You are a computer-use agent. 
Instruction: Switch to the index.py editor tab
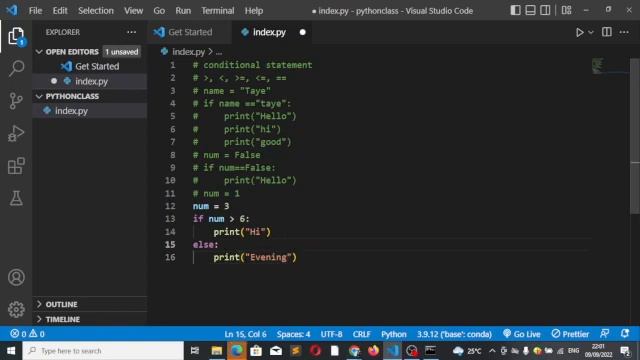click(x=269, y=32)
